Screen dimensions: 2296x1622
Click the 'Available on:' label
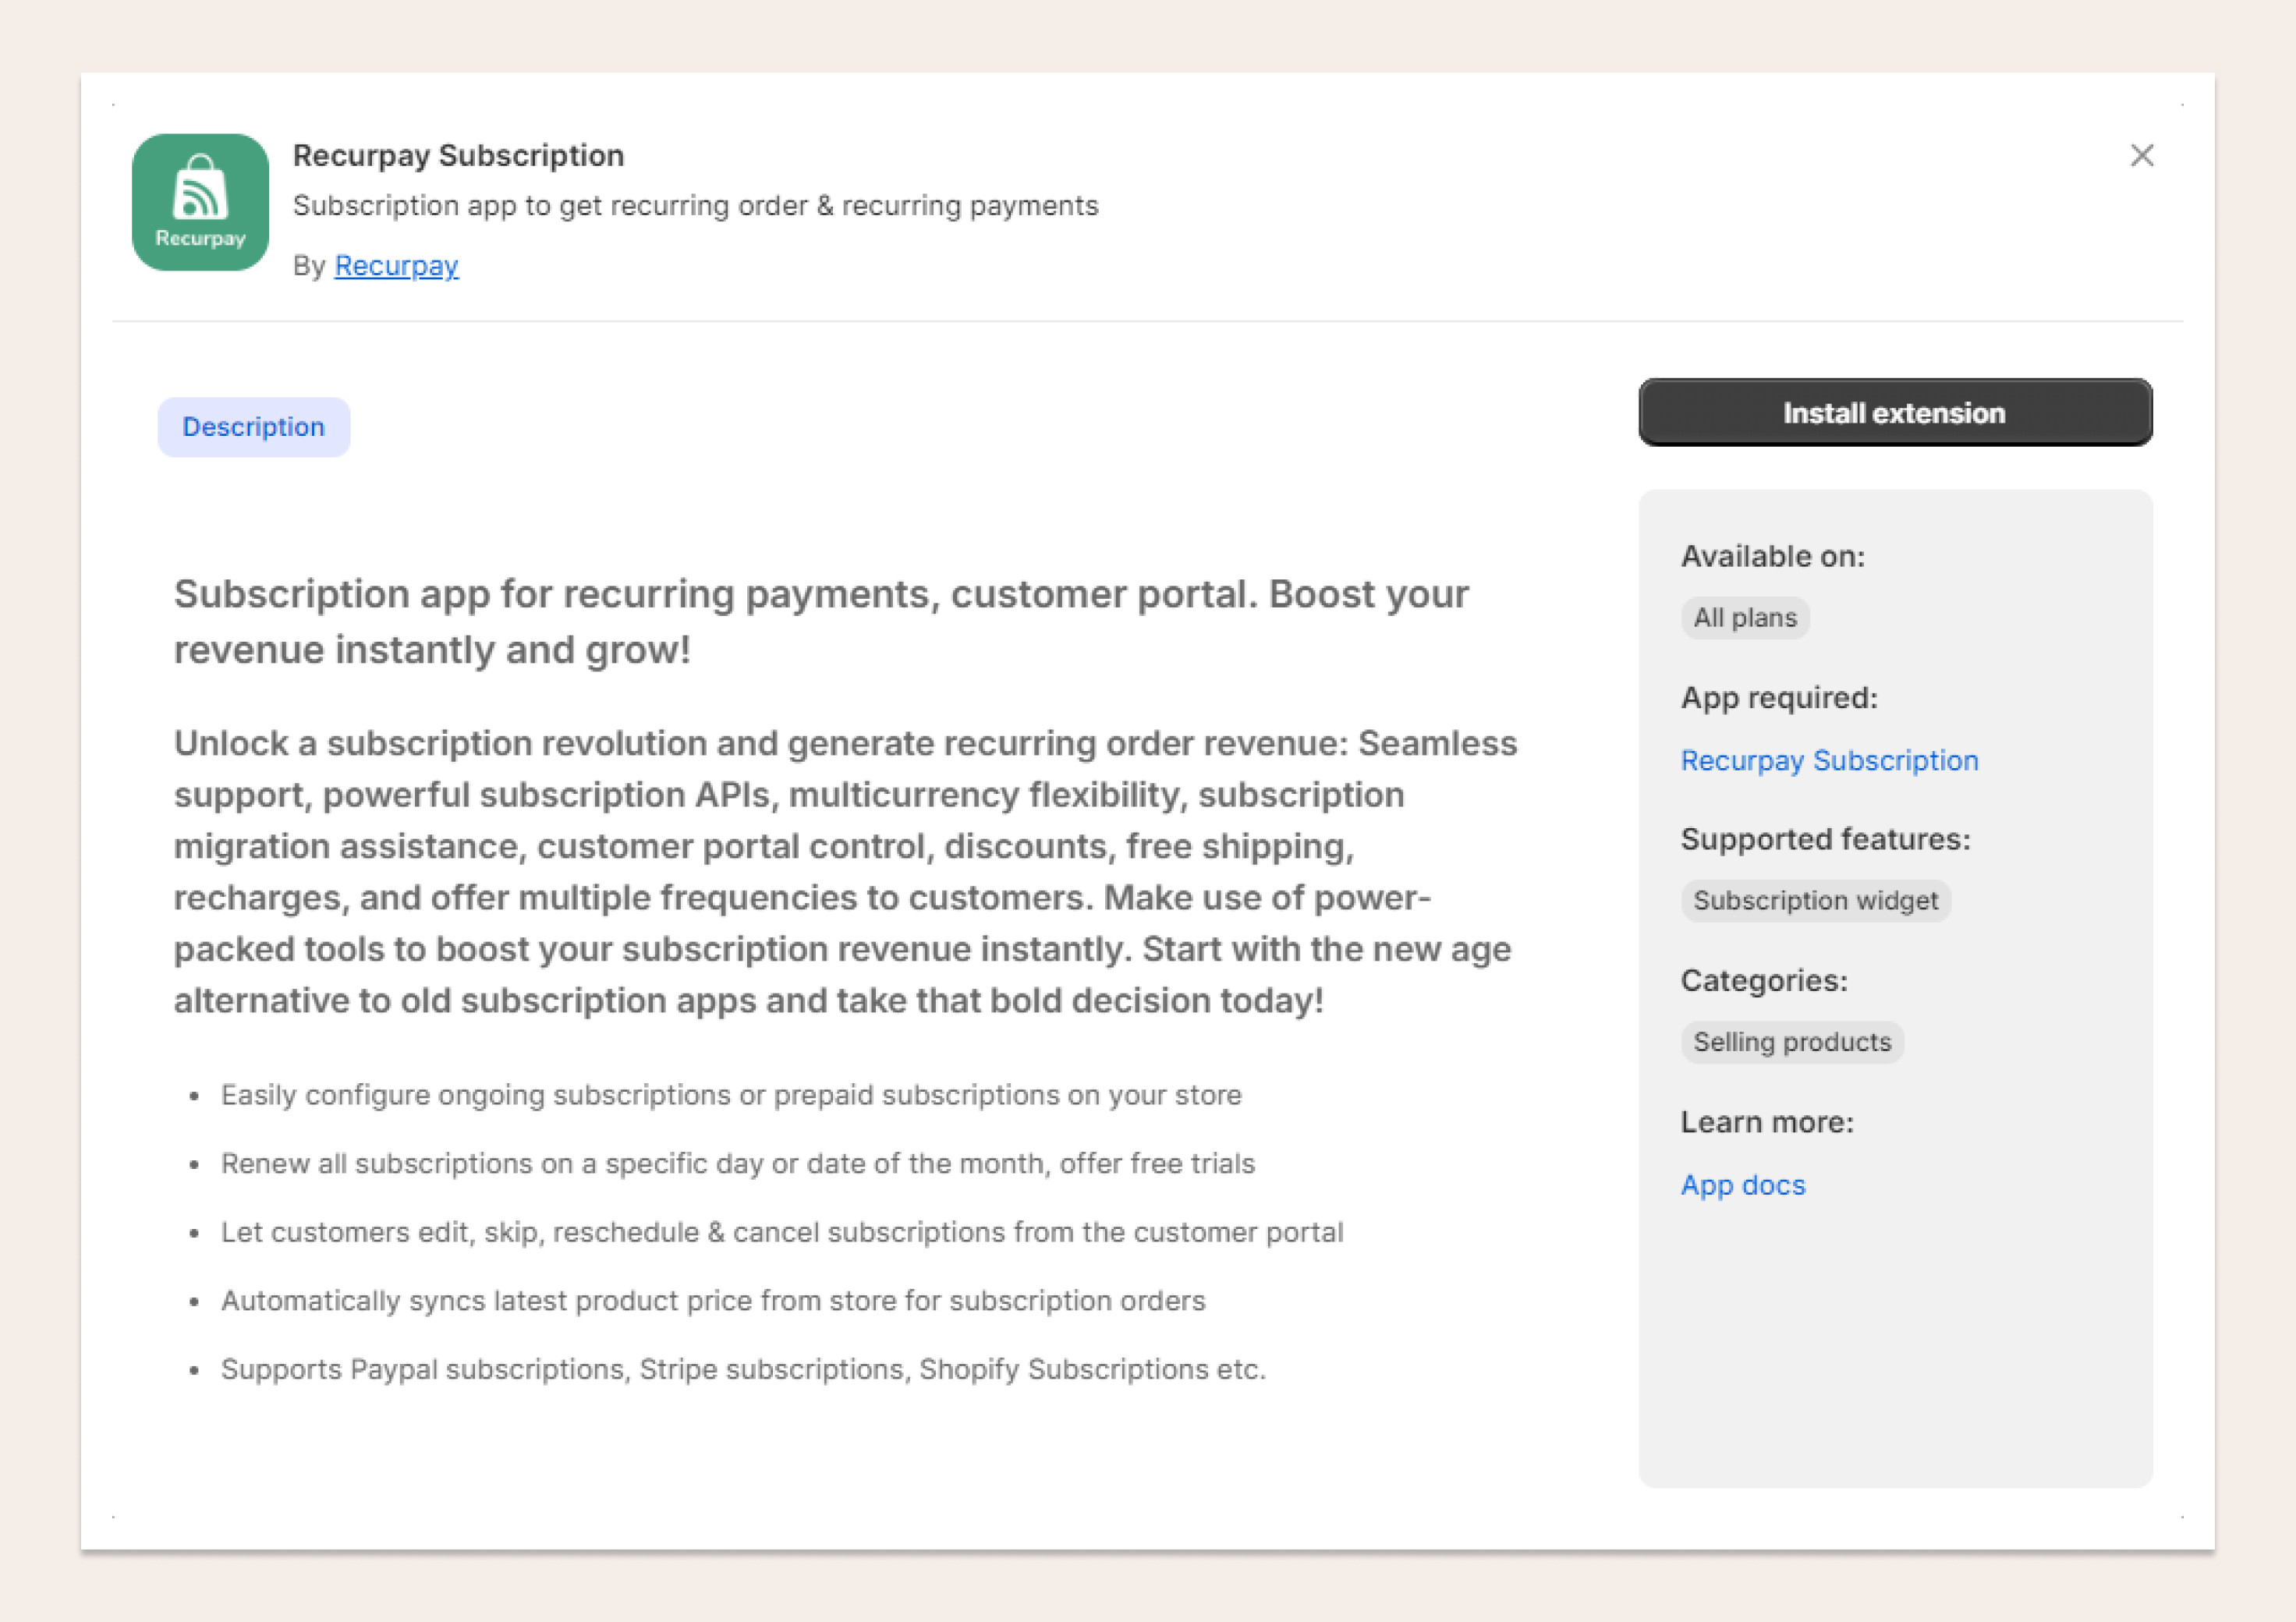1773,556
